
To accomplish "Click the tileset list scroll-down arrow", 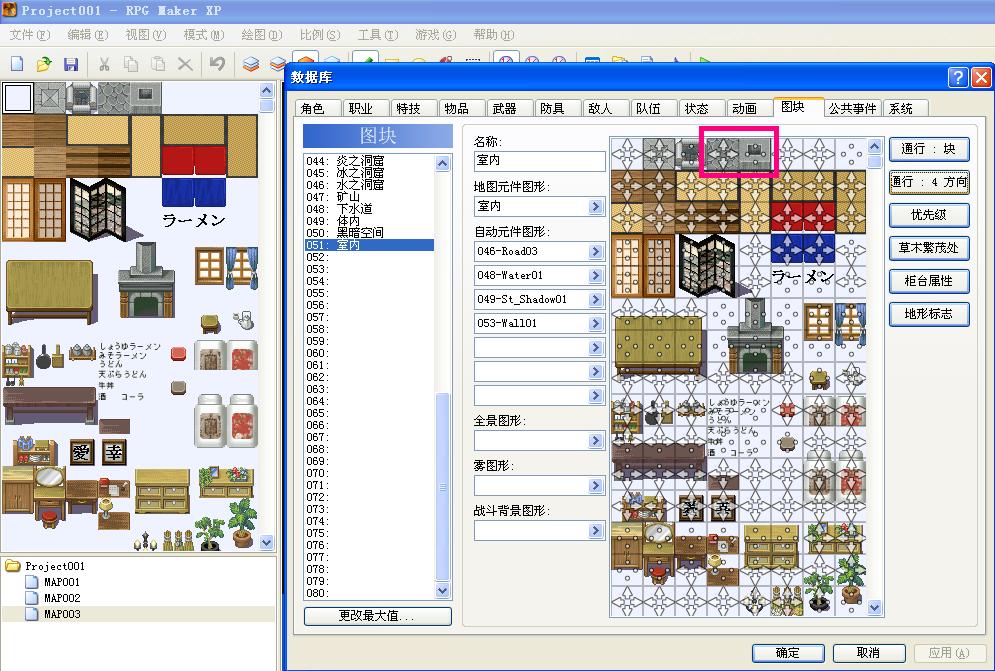I will click(442, 591).
